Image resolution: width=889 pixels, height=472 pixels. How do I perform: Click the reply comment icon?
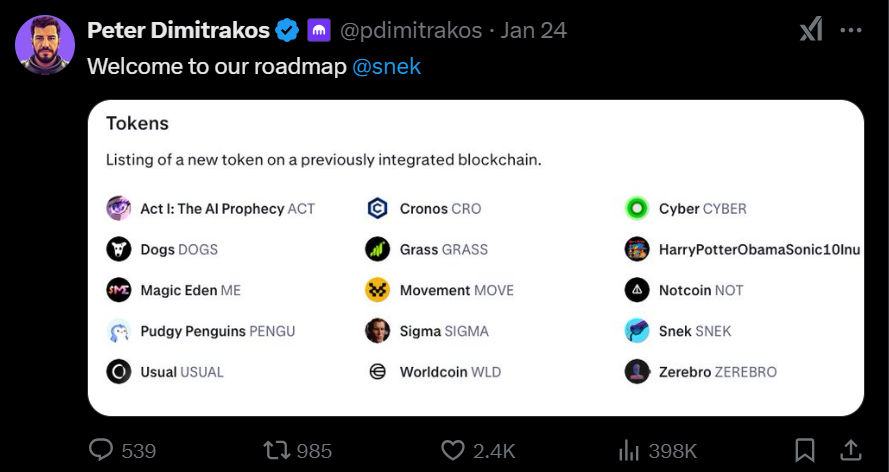pyautogui.click(x=101, y=450)
